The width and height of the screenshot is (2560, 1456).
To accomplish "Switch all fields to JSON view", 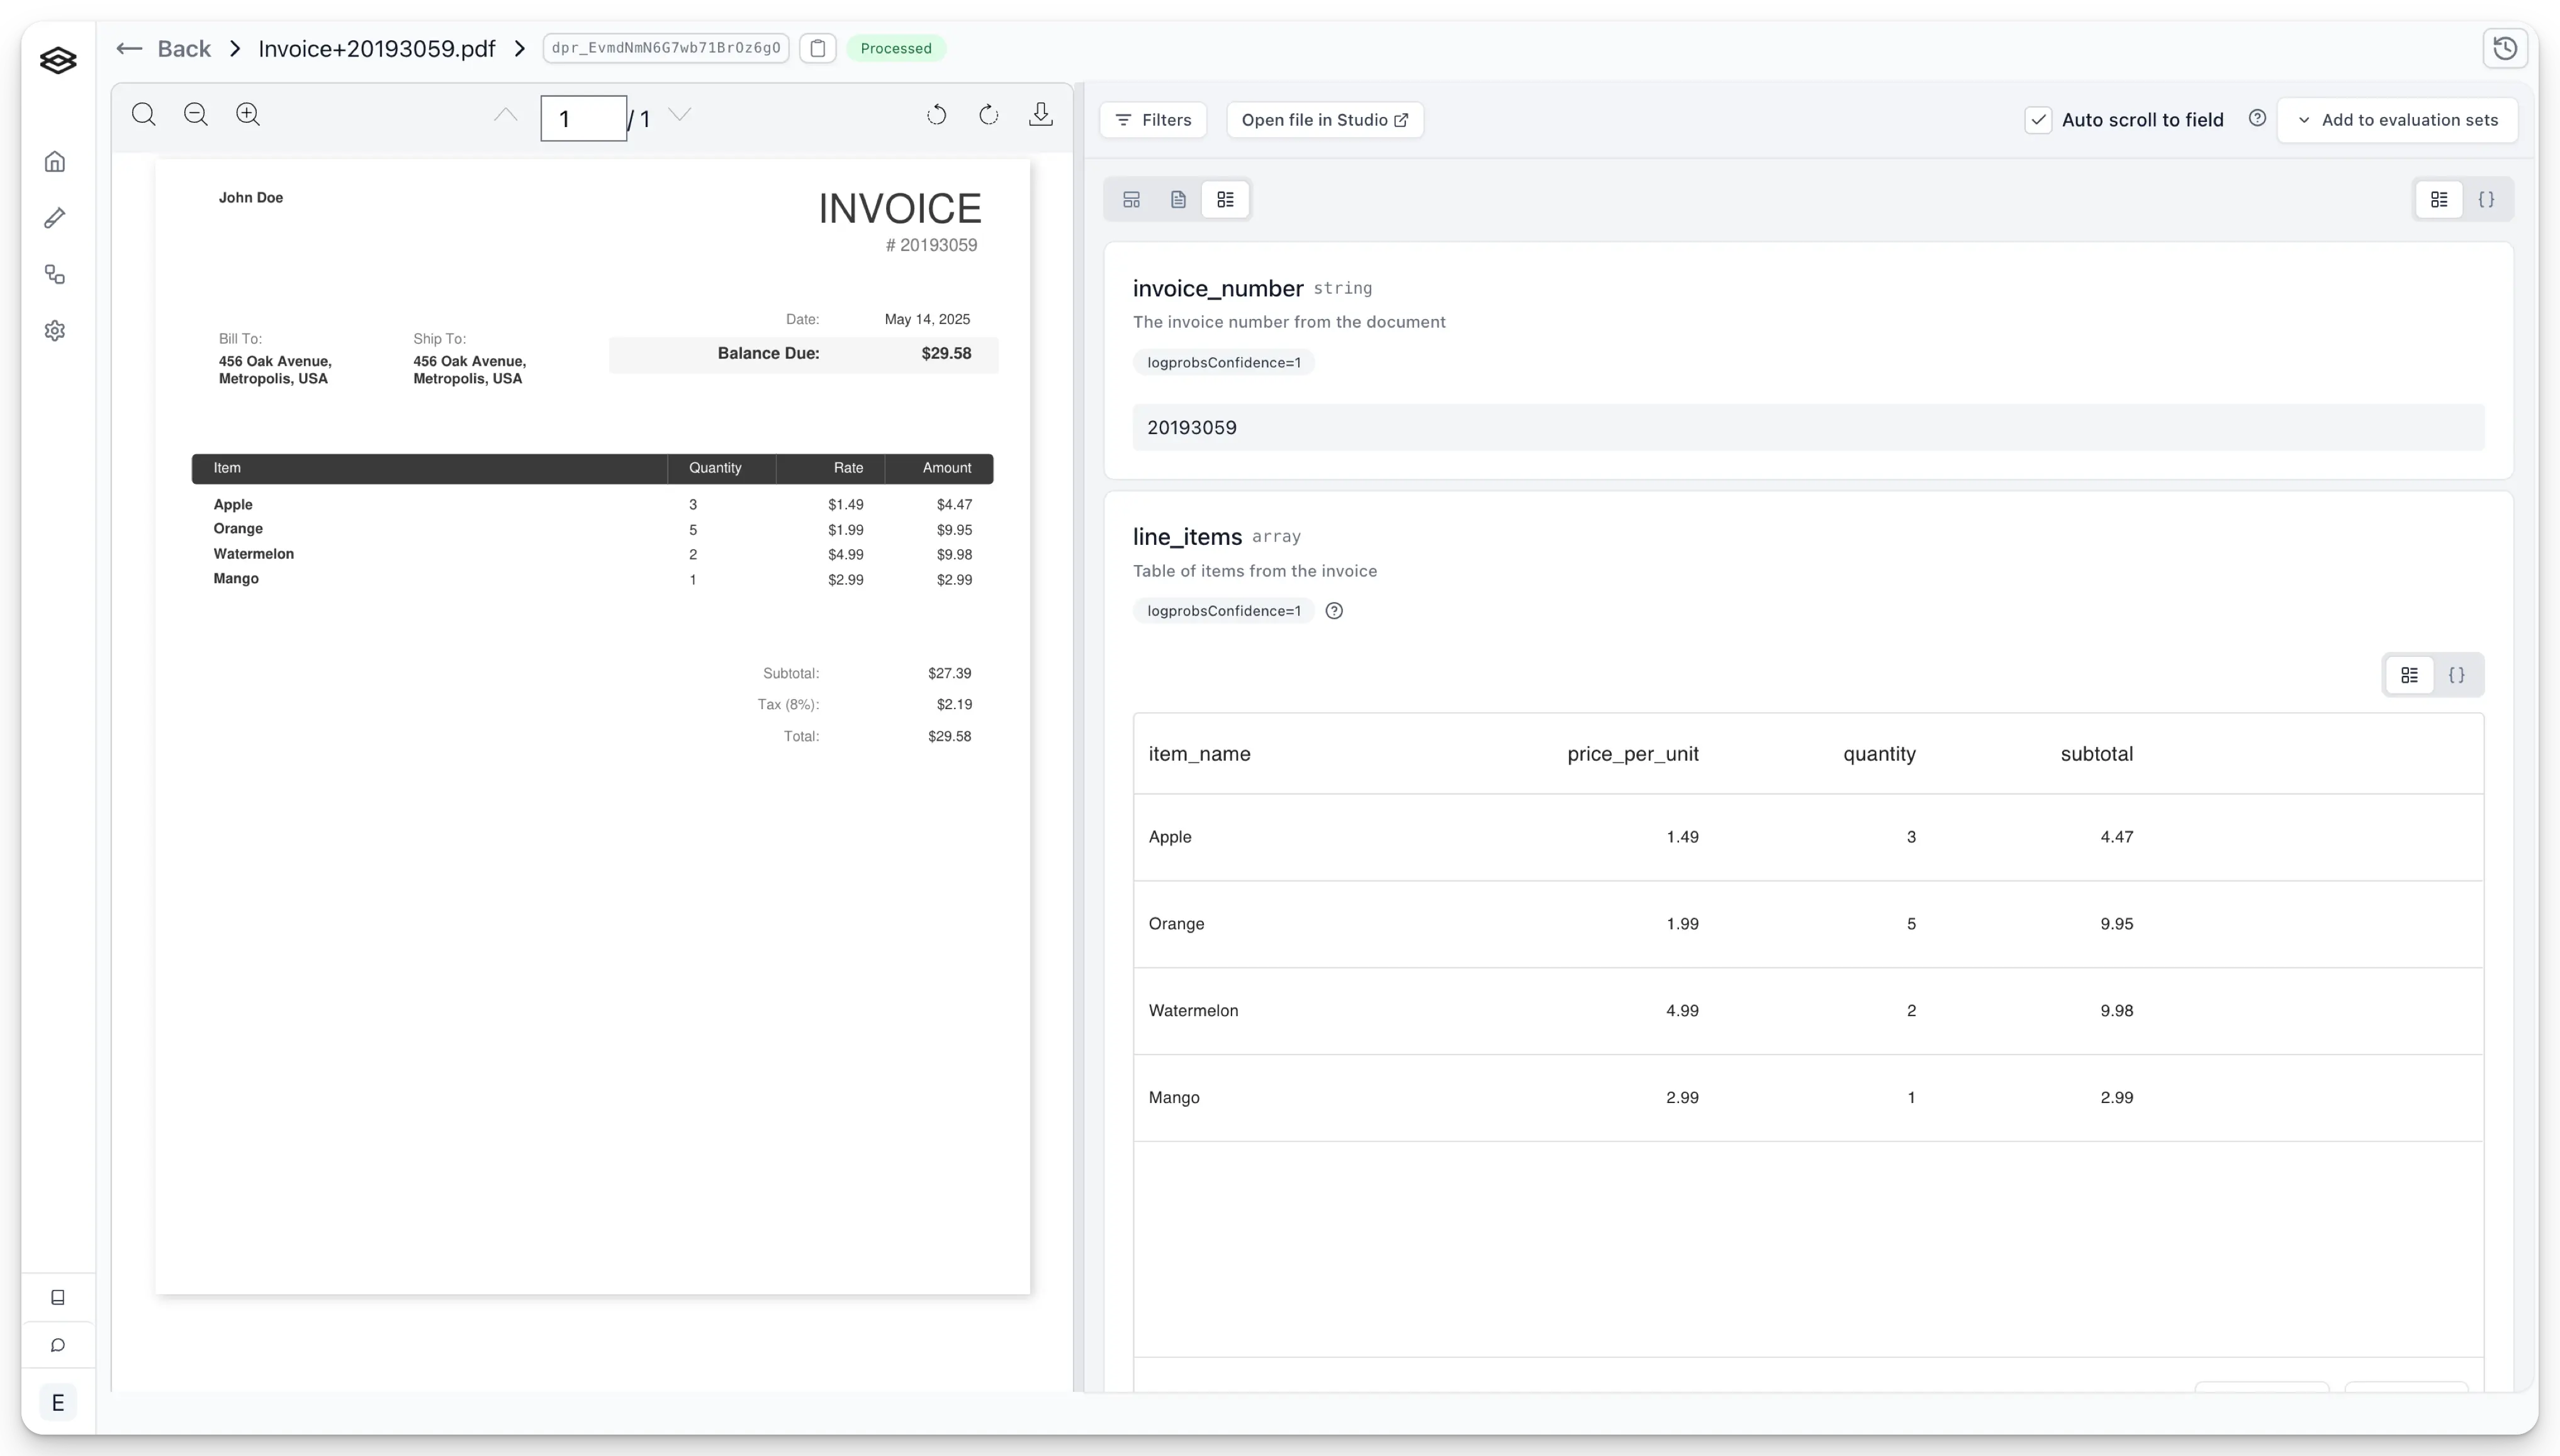I will click(x=2486, y=199).
